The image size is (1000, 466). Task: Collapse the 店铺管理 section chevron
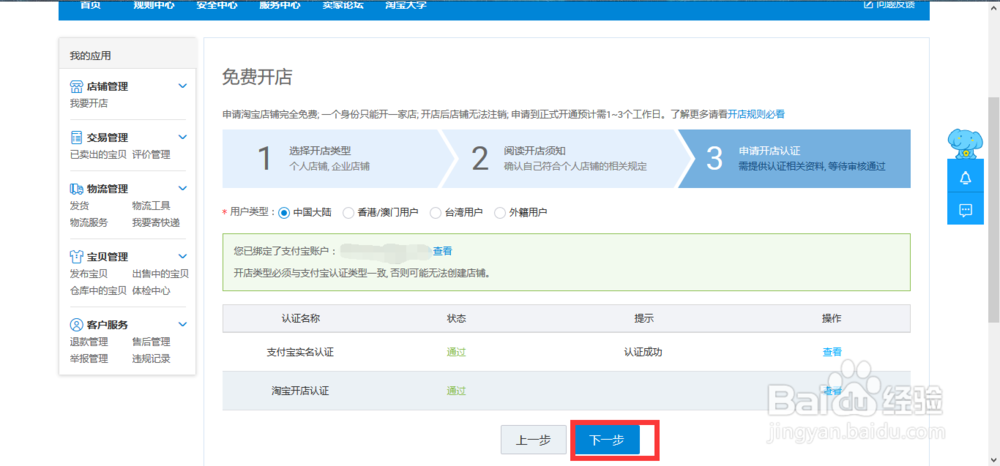[182, 86]
